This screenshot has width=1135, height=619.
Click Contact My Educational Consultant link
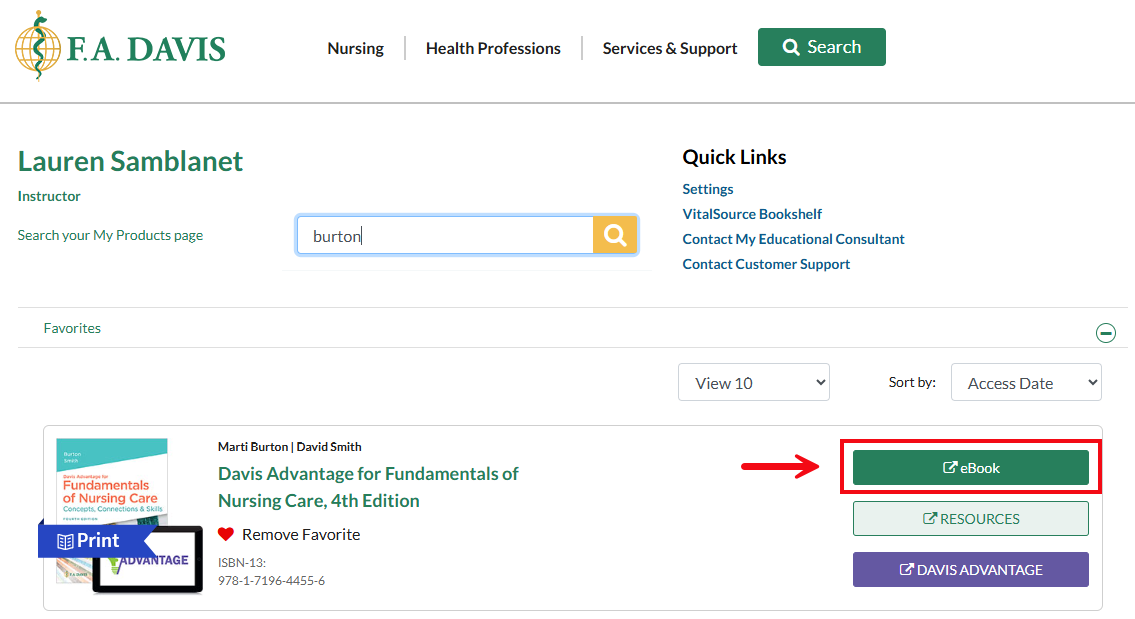coord(793,239)
